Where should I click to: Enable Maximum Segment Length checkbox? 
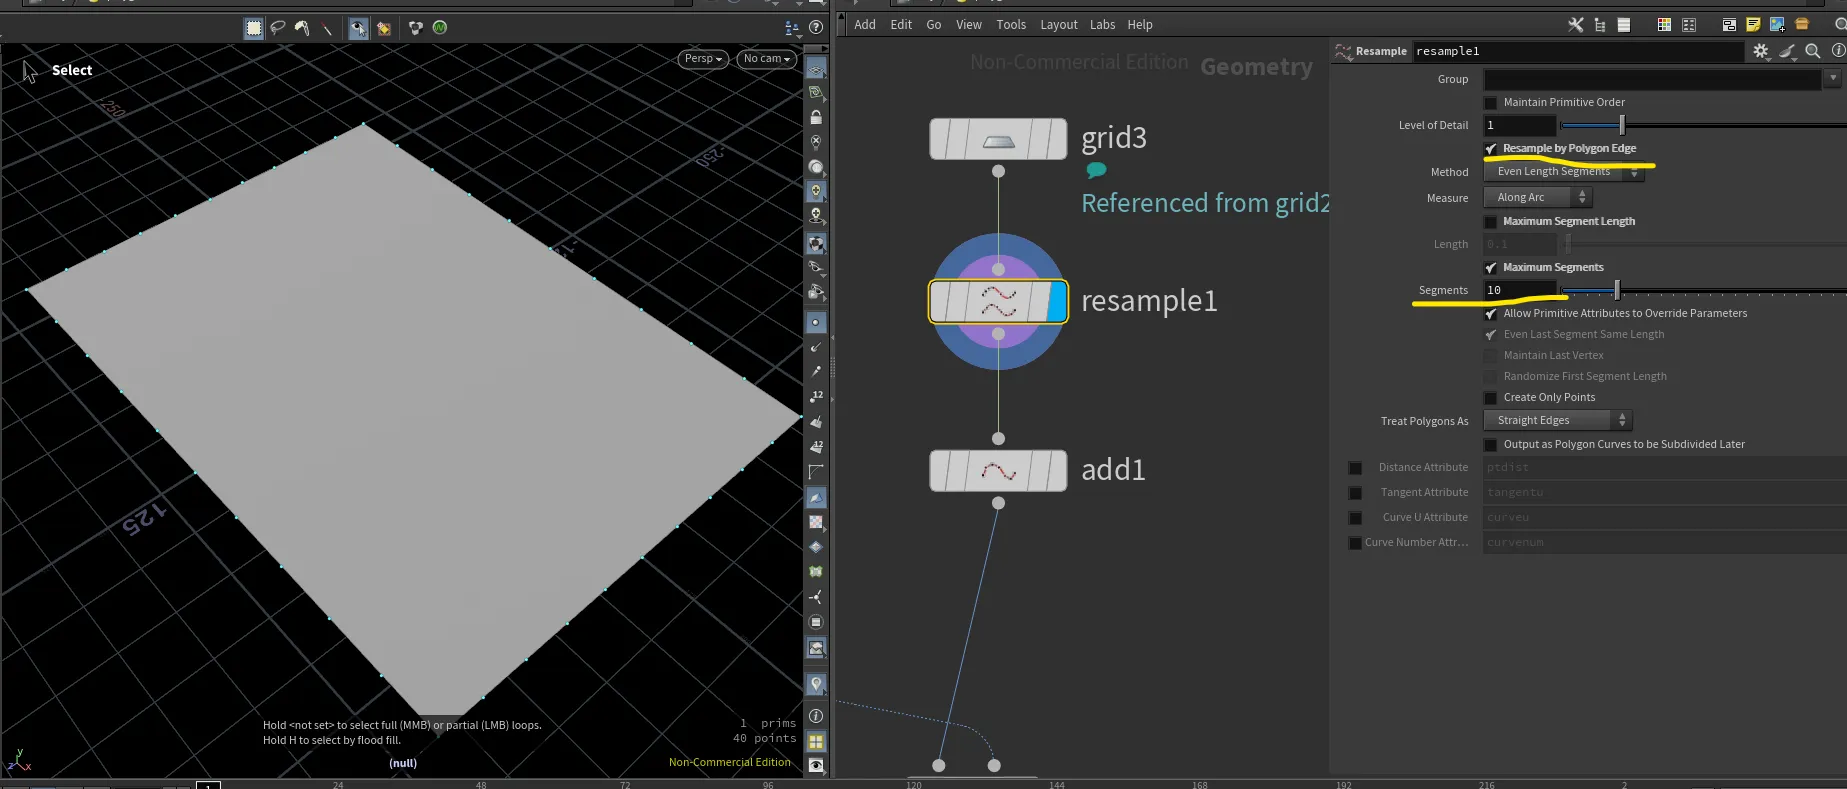[1491, 222]
